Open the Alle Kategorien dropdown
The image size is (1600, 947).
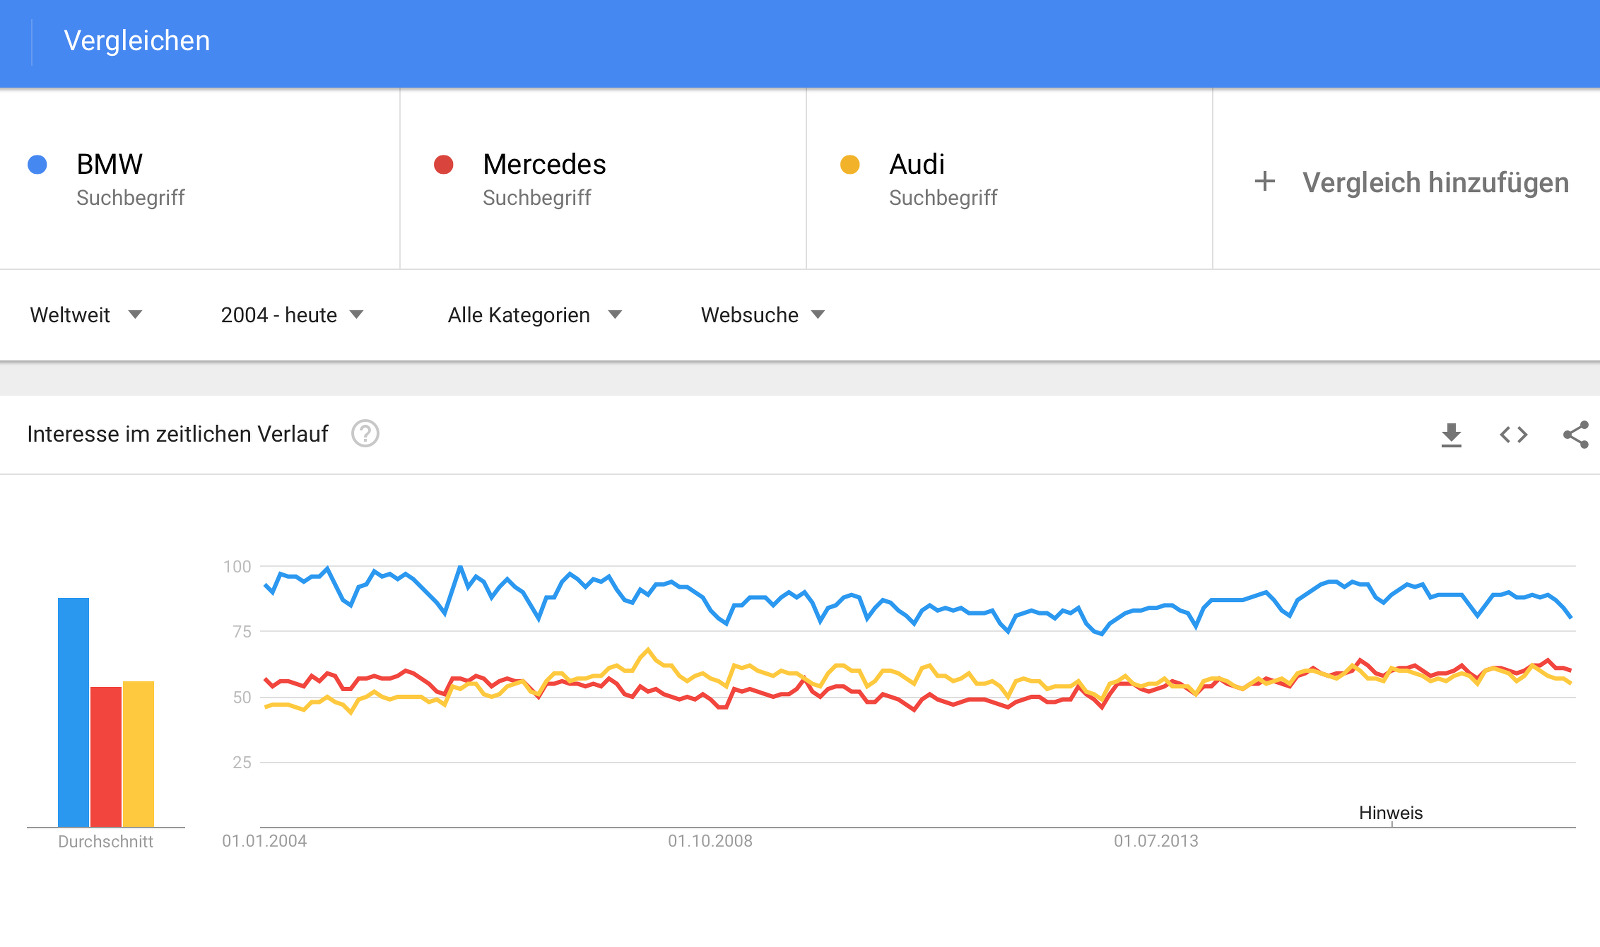coord(534,315)
